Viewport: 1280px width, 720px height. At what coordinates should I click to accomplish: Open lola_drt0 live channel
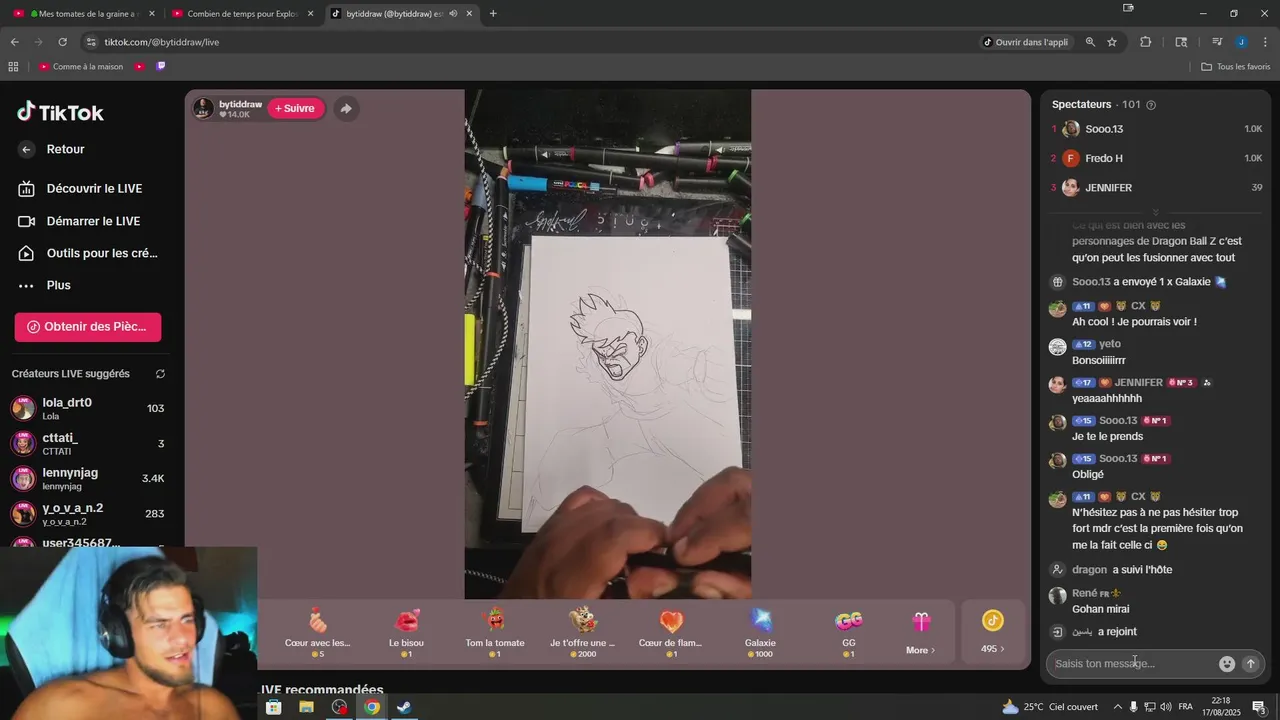[x=88, y=408]
